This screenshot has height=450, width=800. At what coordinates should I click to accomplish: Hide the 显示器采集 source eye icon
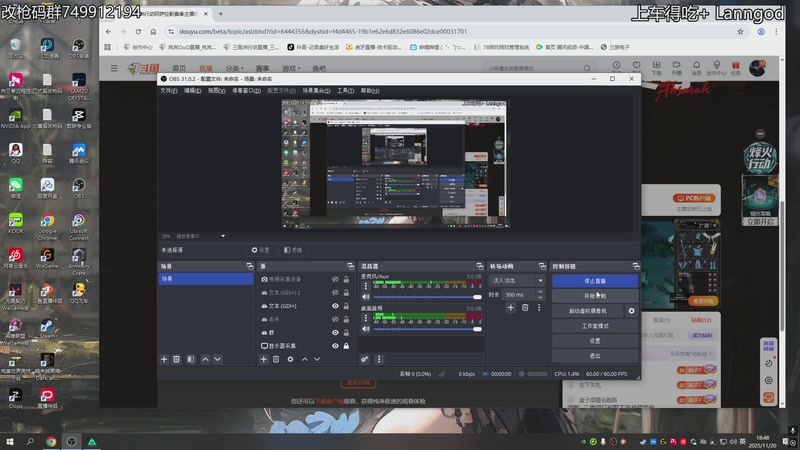(x=335, y=346)
